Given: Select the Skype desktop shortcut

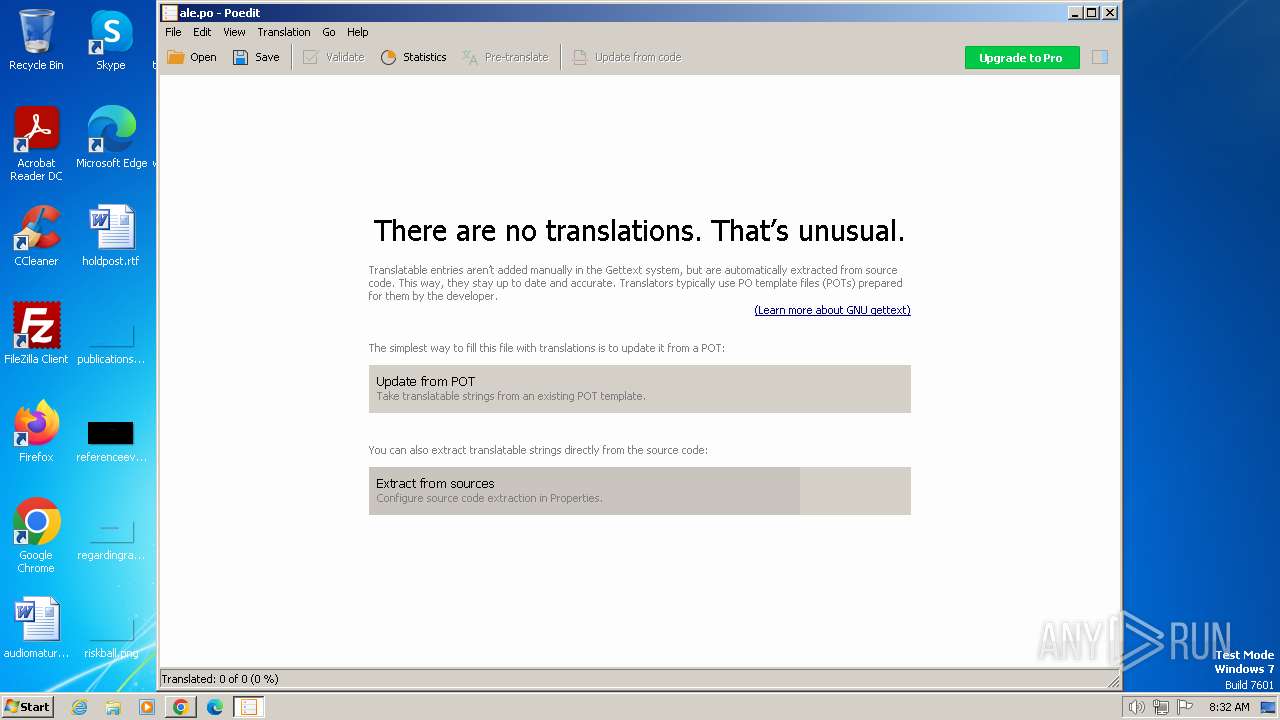Looking at the screenshot, I should click(x=111, y=40).
